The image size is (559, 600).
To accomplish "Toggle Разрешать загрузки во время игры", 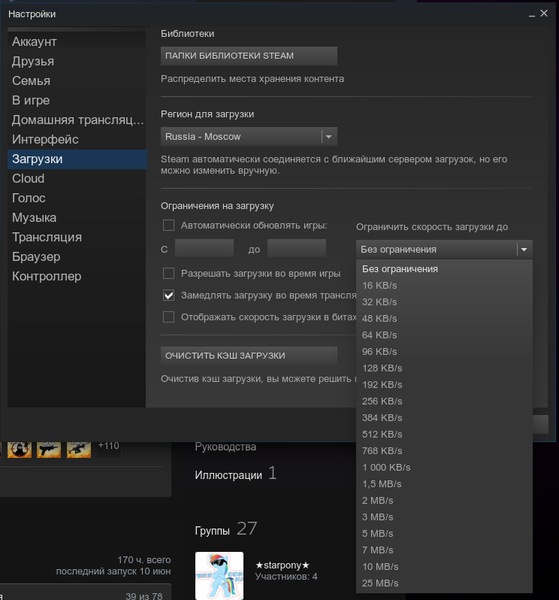I will (169, 274).
